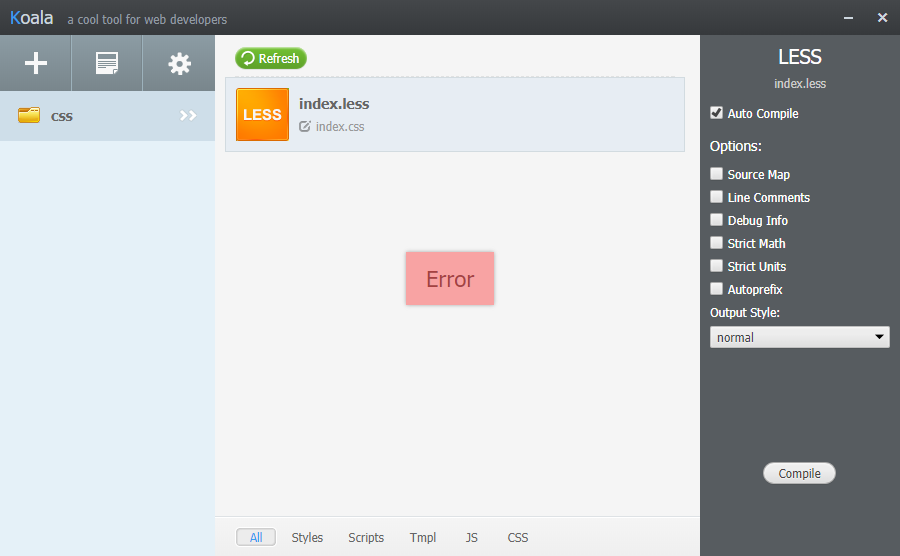Switch to the JS filter tab
This screenshot has width=900, height=556.
click(x=471, y=537)
